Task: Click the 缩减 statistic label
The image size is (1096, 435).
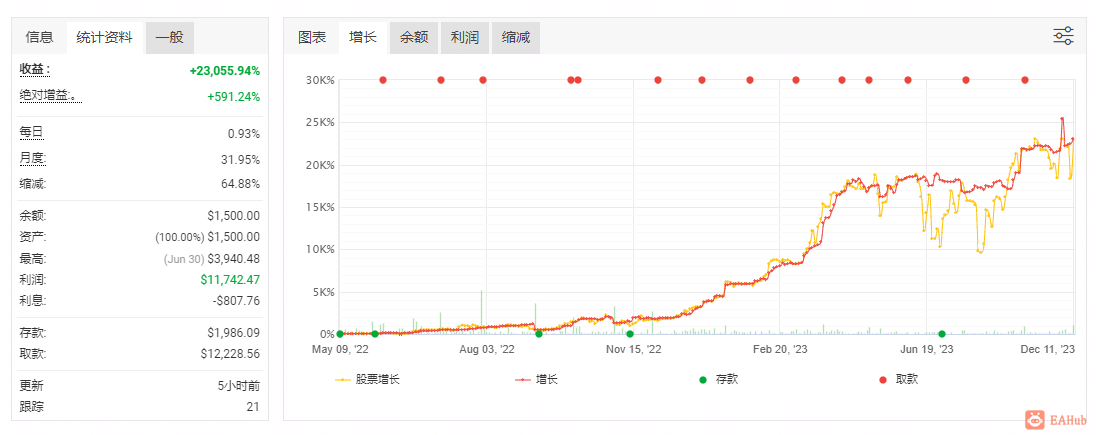Action: (x=33, y=184)
